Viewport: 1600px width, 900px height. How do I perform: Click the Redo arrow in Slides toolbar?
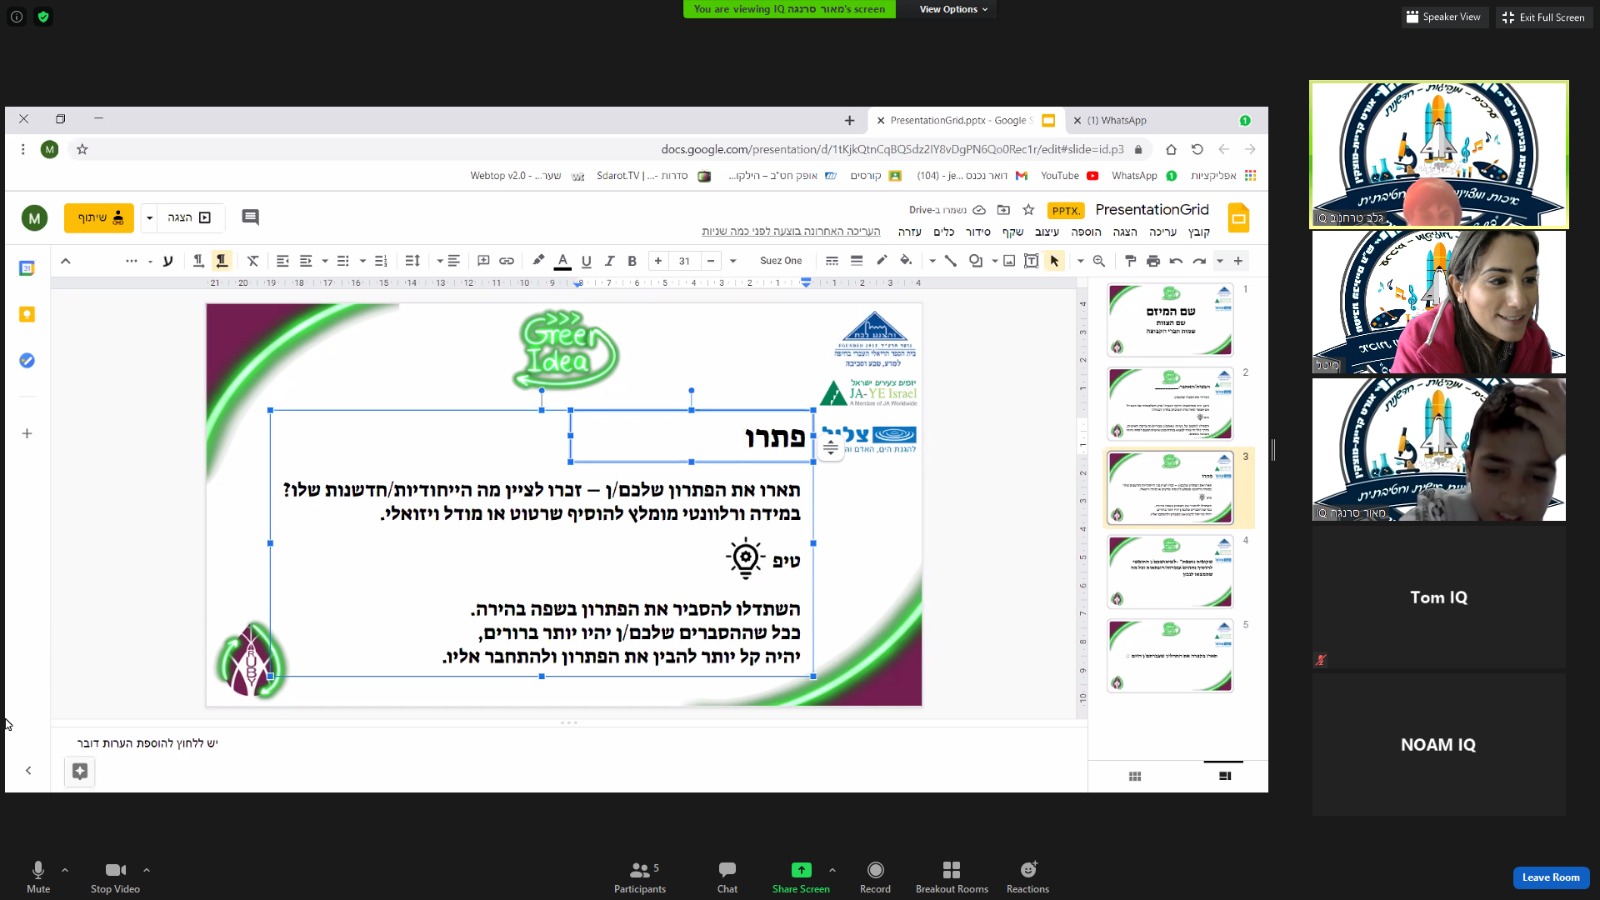(x=1199, y=261)
